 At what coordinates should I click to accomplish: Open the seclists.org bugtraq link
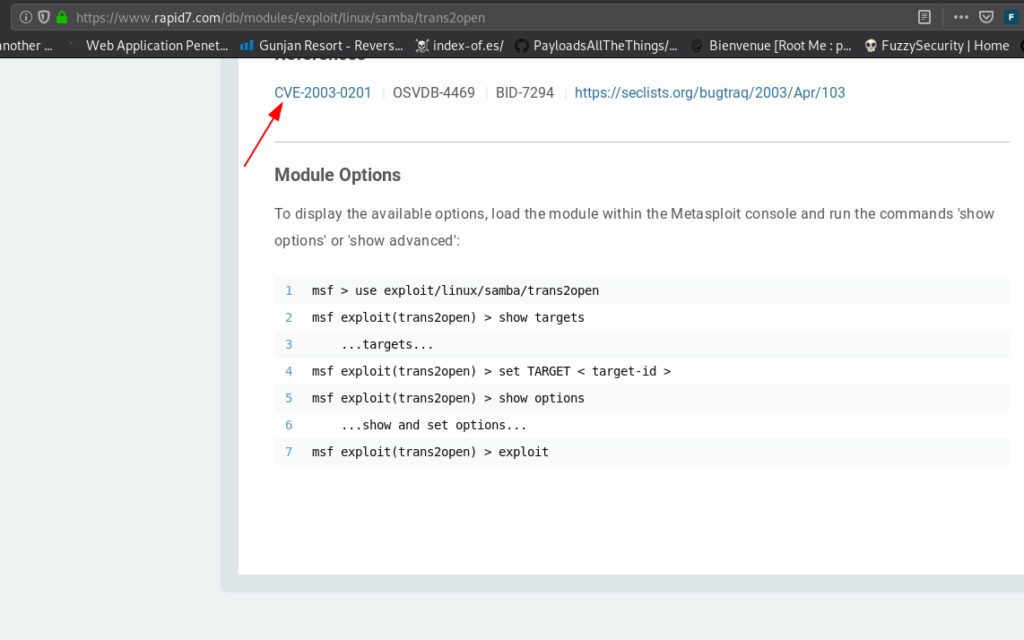pyautogui.click(x=709, y=93)
